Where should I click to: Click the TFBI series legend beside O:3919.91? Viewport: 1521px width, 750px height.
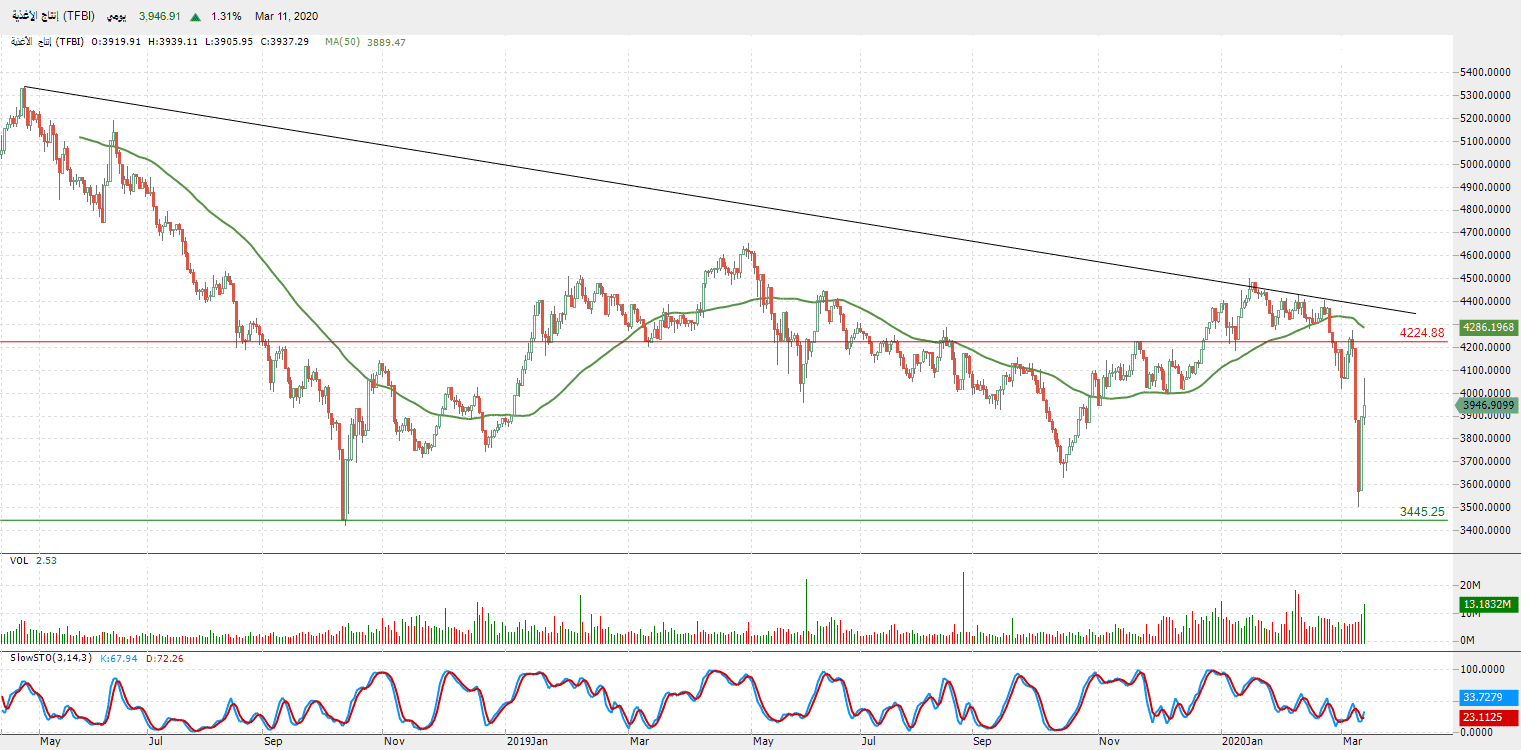coord(47,42)
